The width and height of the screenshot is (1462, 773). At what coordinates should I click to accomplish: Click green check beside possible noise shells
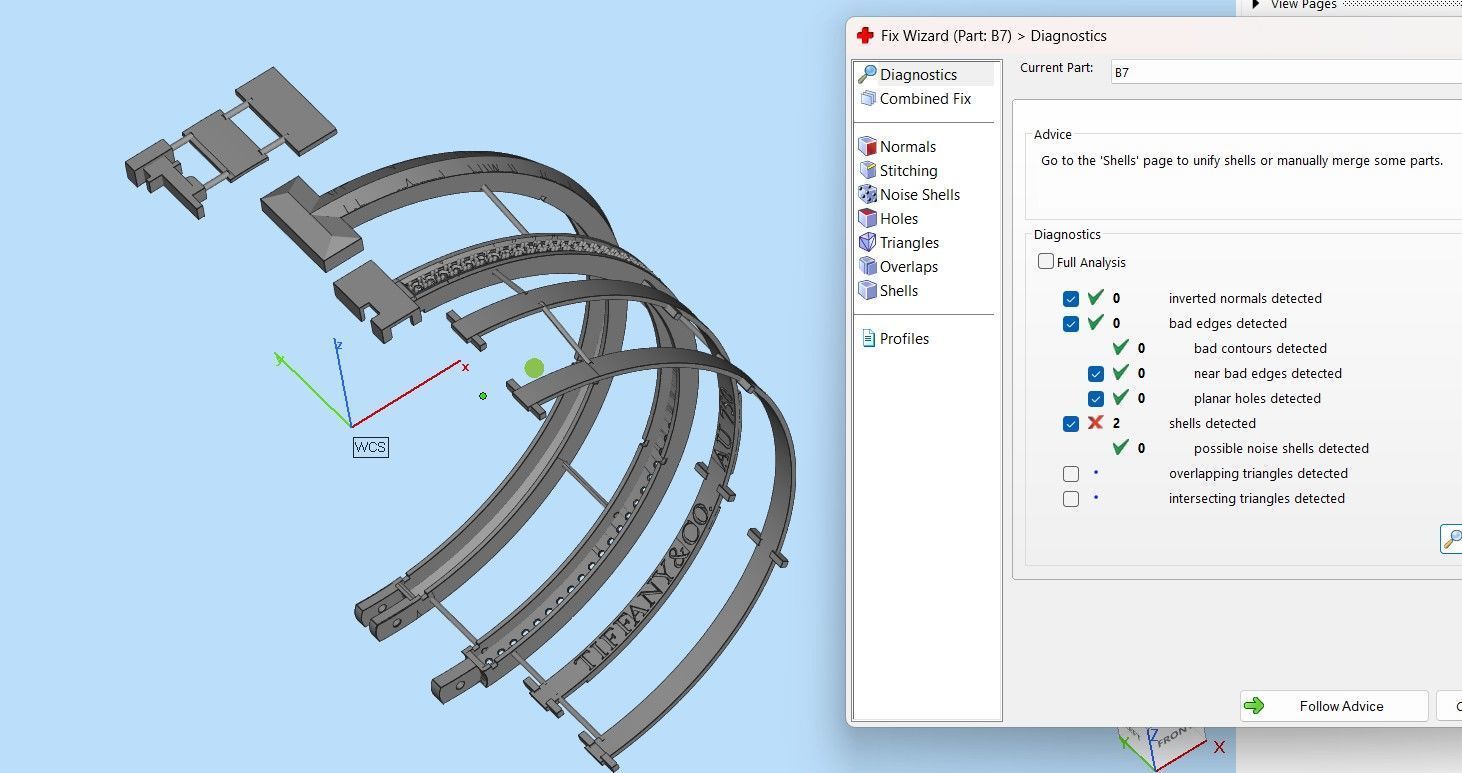point(1120,447)
